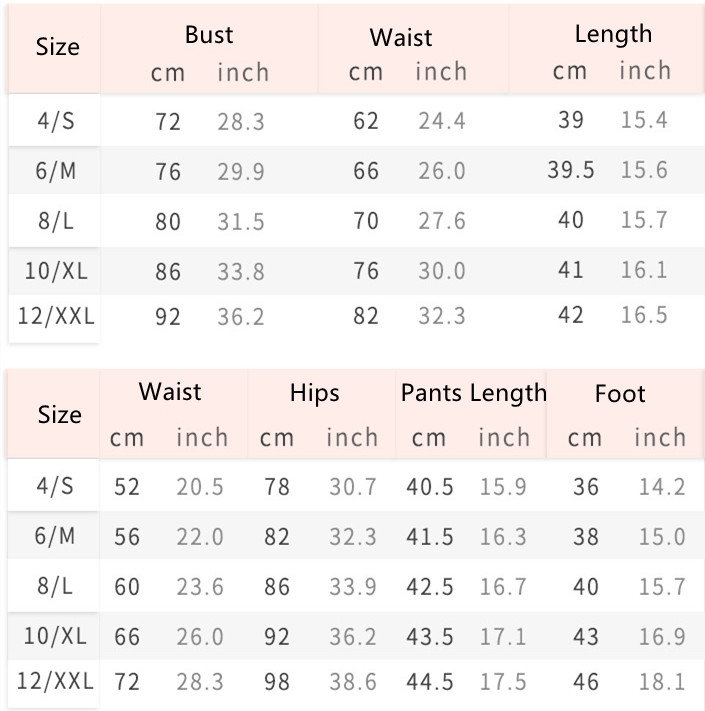Click the Size header of bottom table
This screenshot has height=711, width=705.
pos(59,414)
